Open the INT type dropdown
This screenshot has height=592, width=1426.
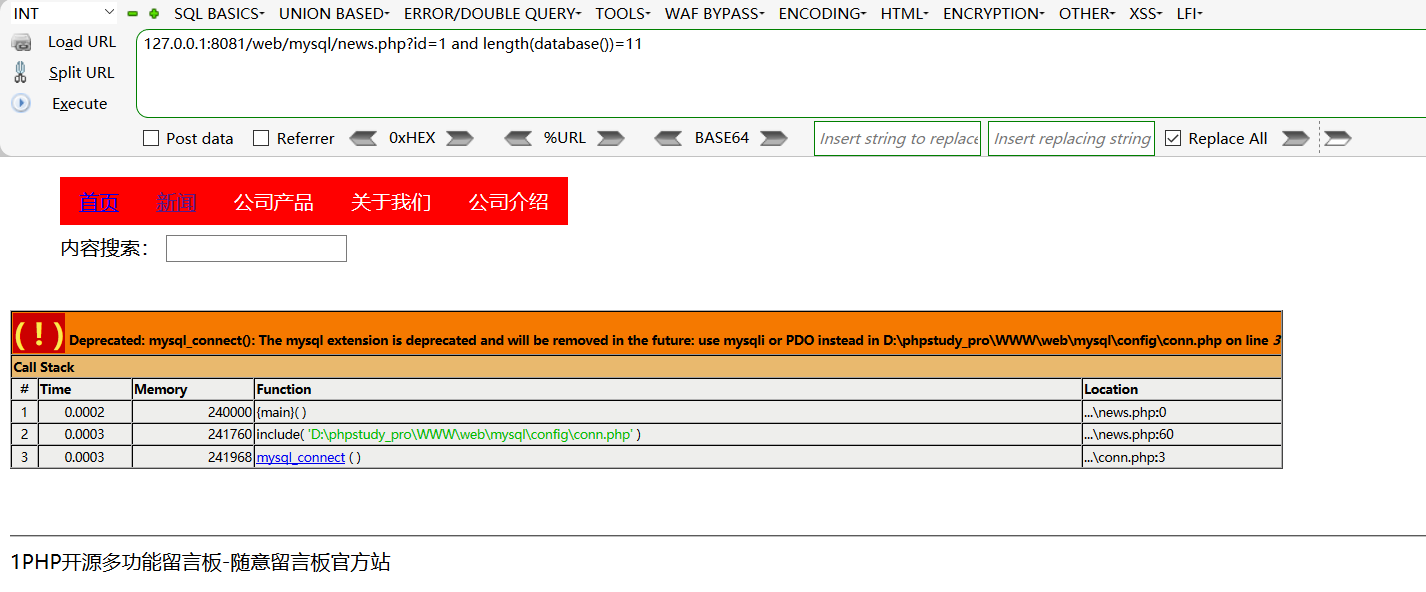click(x=63, y=13)
